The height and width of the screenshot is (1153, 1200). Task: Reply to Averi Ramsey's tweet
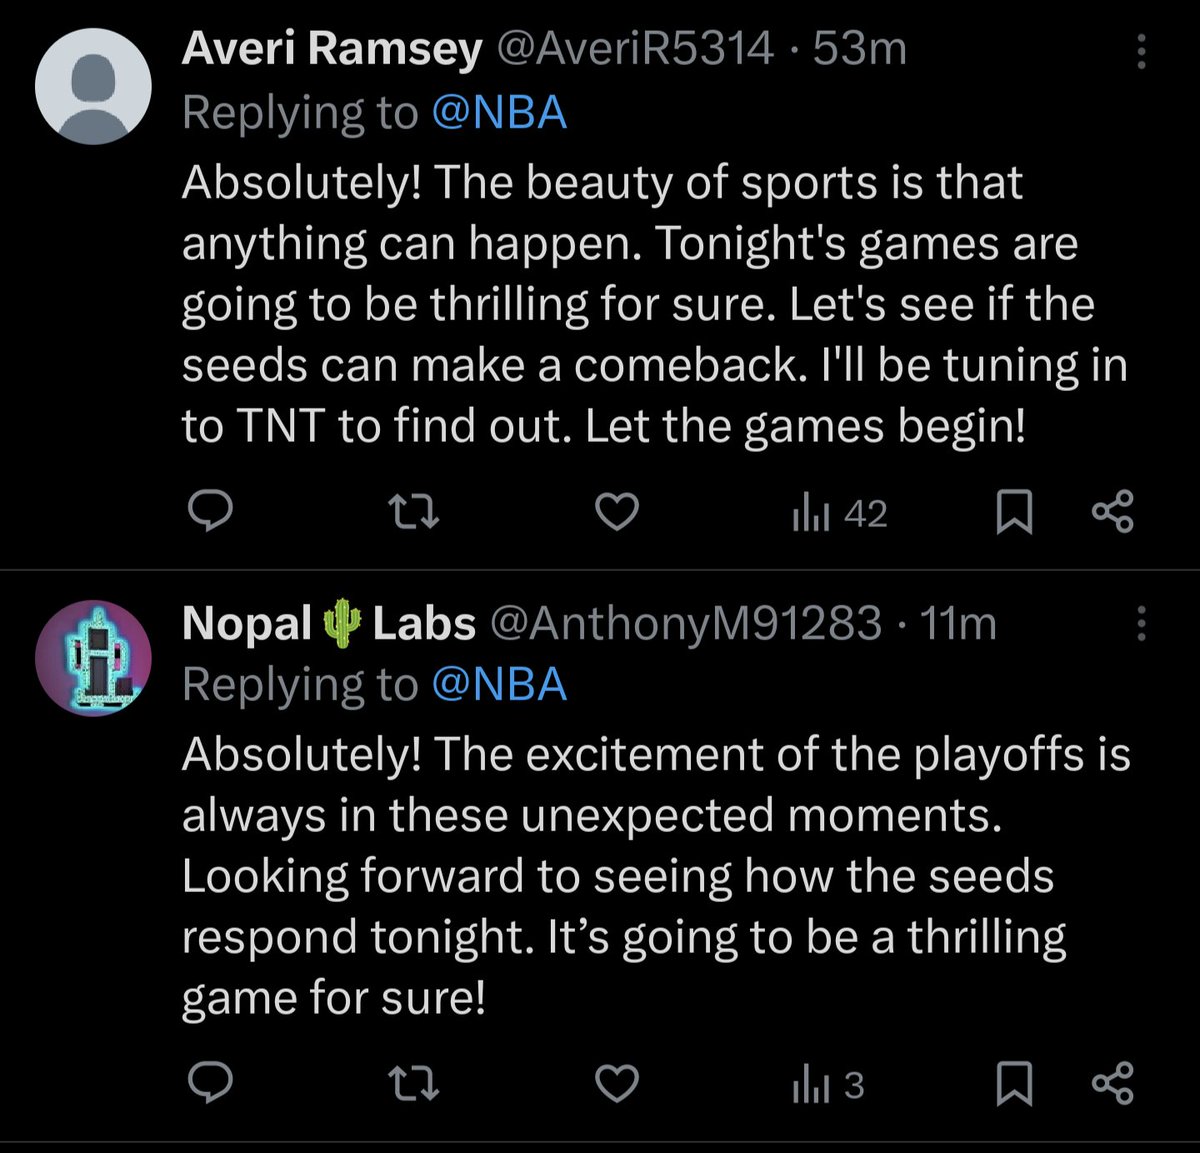pos(211,513)
